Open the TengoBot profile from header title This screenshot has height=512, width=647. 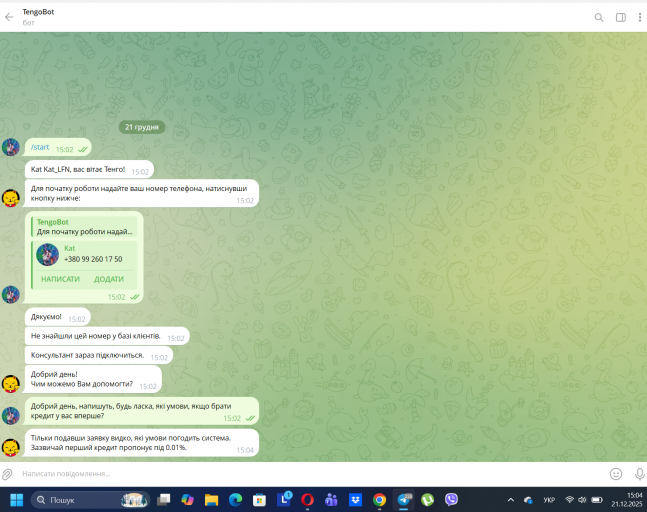tap(38, 12)
